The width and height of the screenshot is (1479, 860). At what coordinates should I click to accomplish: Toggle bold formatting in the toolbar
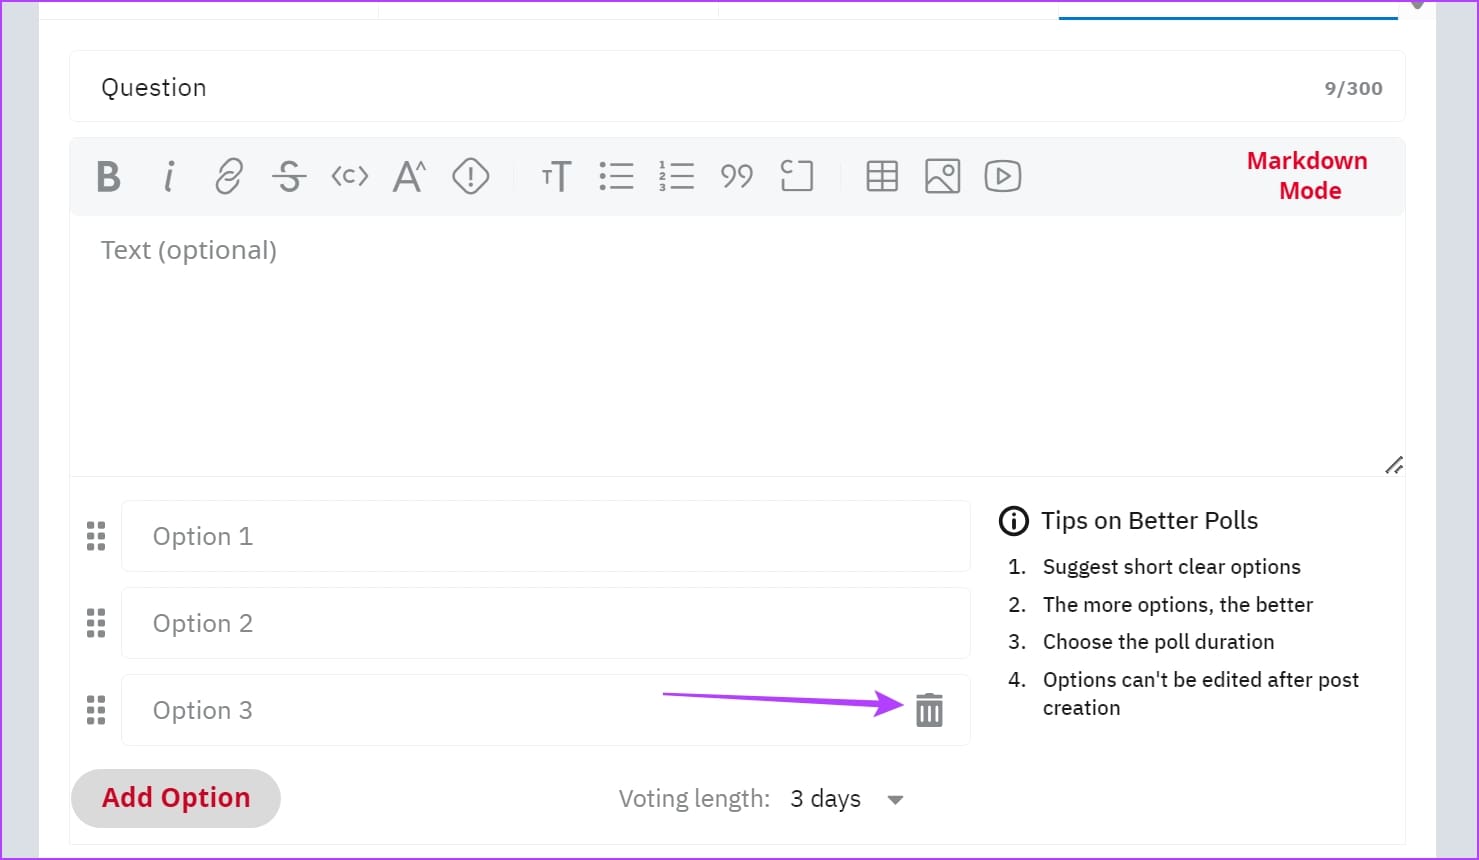108,177
